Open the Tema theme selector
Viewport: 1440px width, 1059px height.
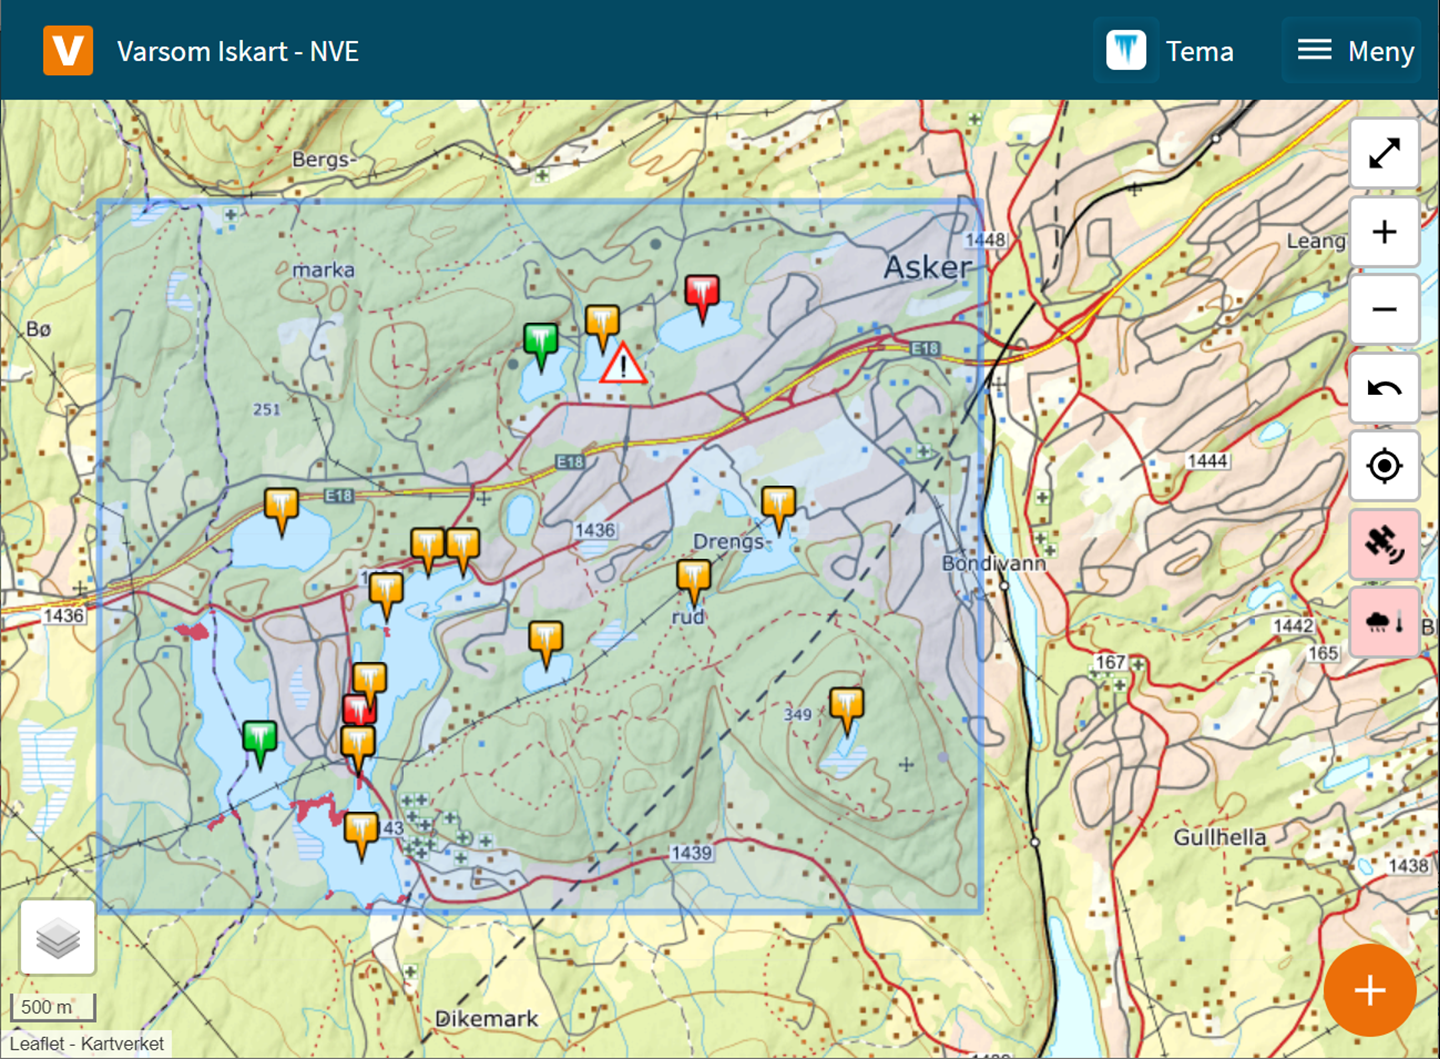[x=1170, y=51]
